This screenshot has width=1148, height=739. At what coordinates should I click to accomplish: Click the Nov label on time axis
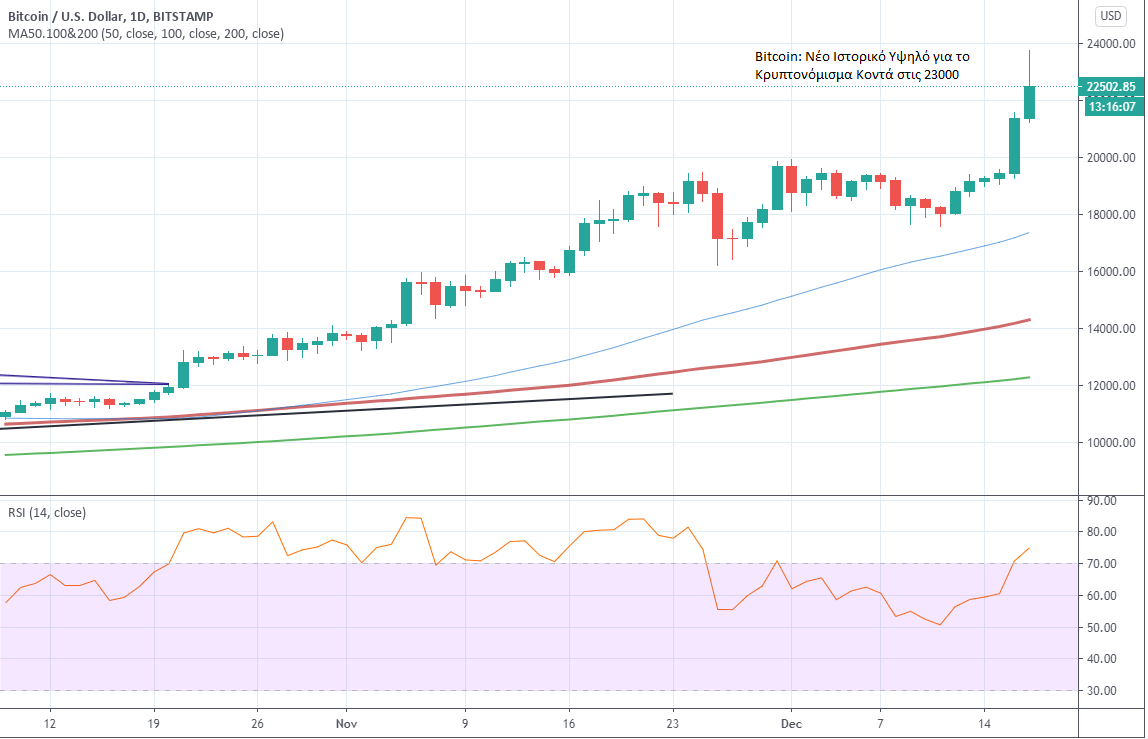(x=346, y=722)
